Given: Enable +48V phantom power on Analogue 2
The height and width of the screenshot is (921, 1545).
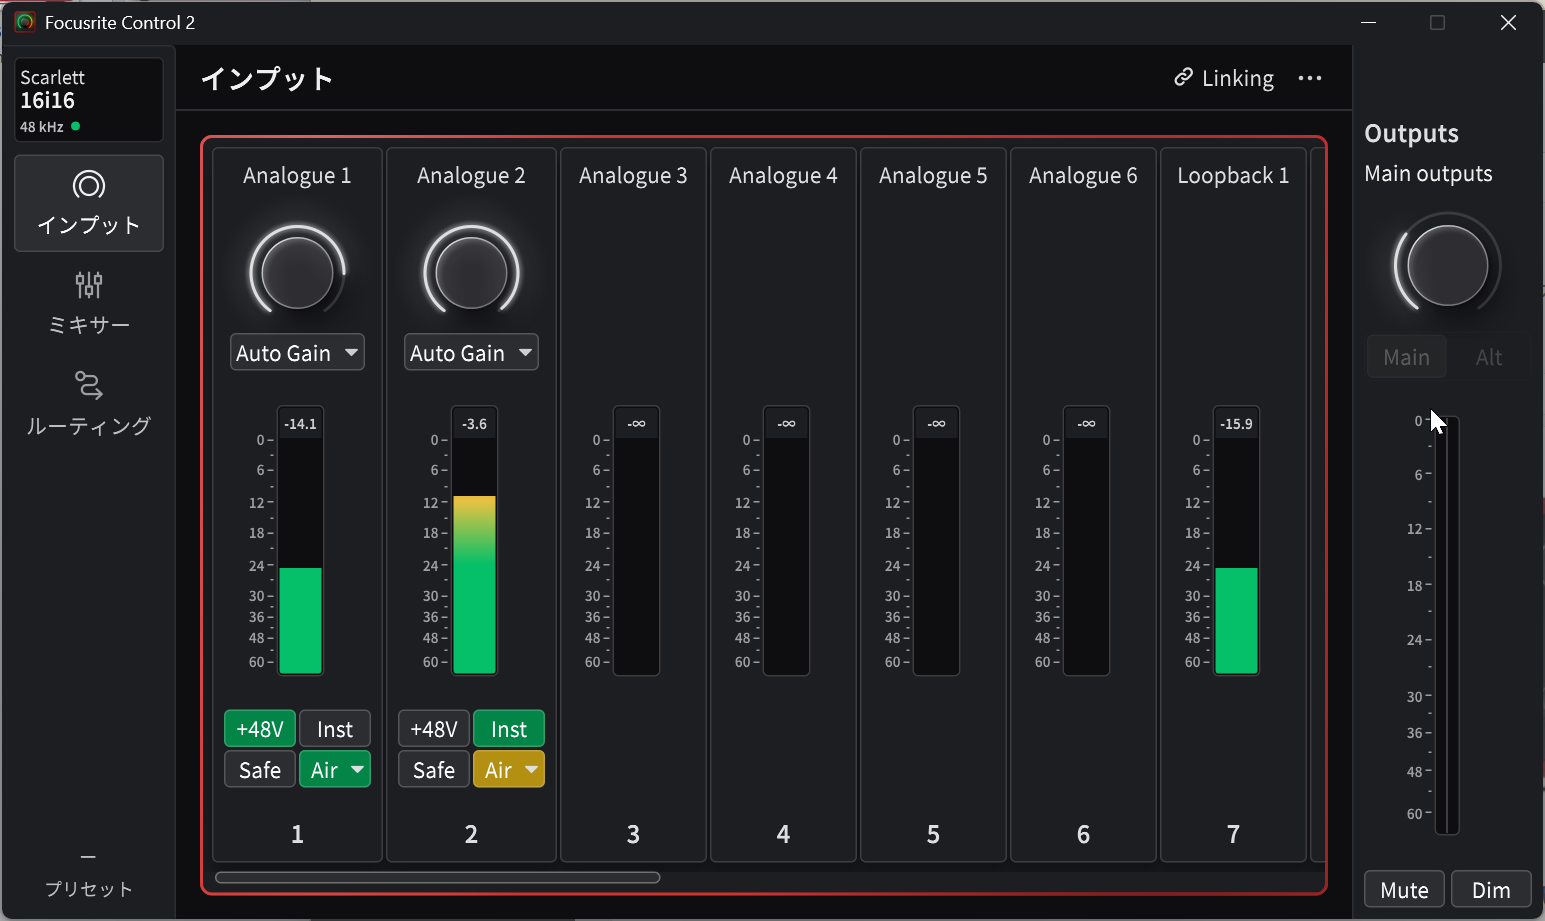Looking at the screenshot, I should point(434,729).
